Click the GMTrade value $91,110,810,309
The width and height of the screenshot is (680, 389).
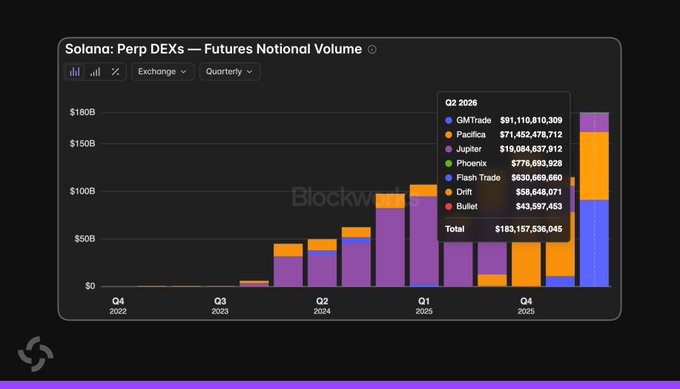pyautogui.click(x=531, y=120)
